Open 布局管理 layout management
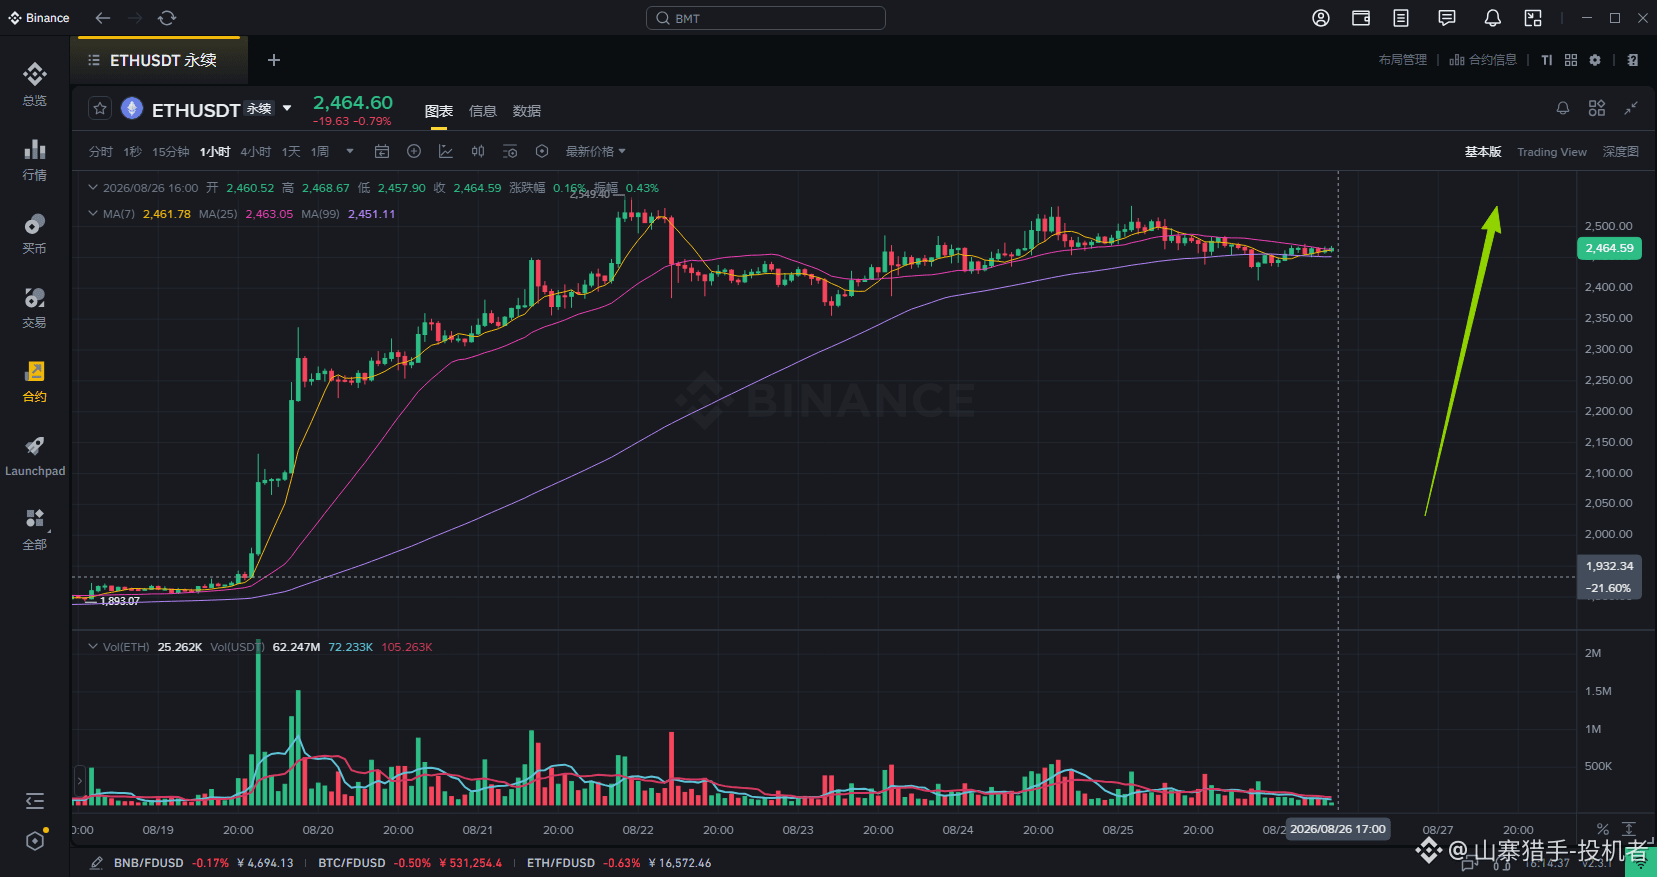Viewport: 1657px width, 877px height. point(1402,60)
